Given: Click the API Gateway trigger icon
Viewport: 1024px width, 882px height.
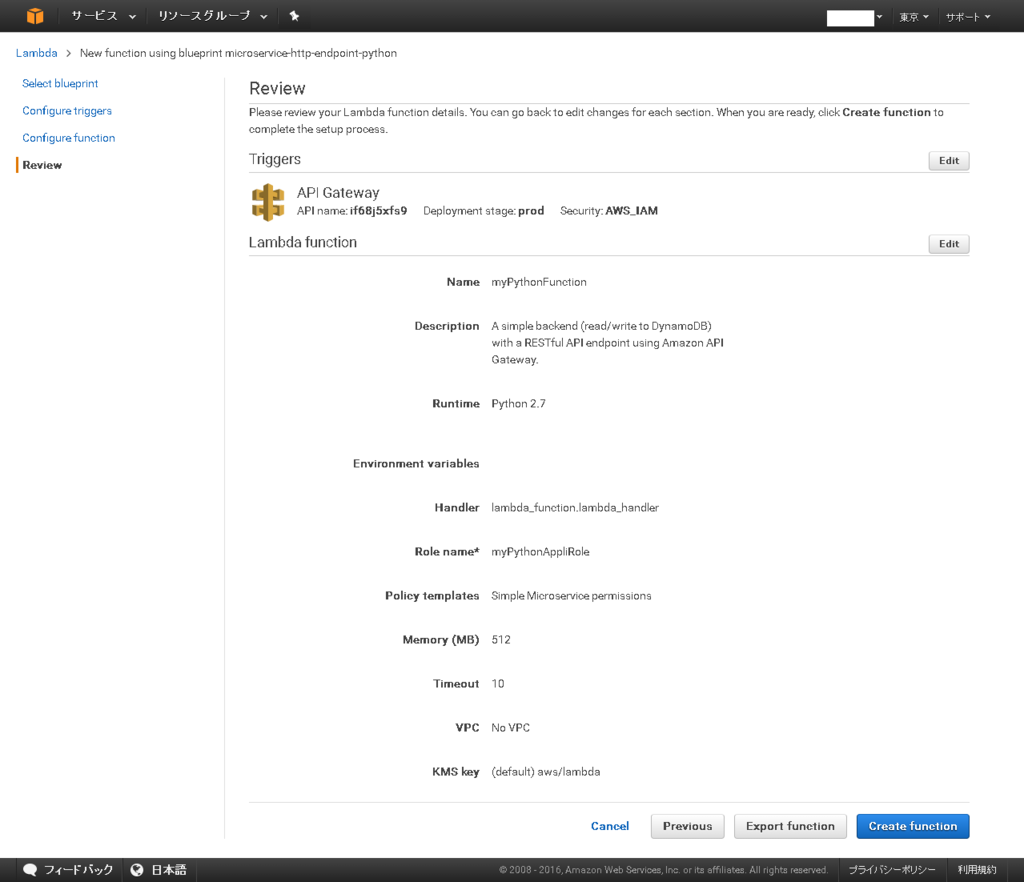Looking at the screenshot, I should pos(268,202).
